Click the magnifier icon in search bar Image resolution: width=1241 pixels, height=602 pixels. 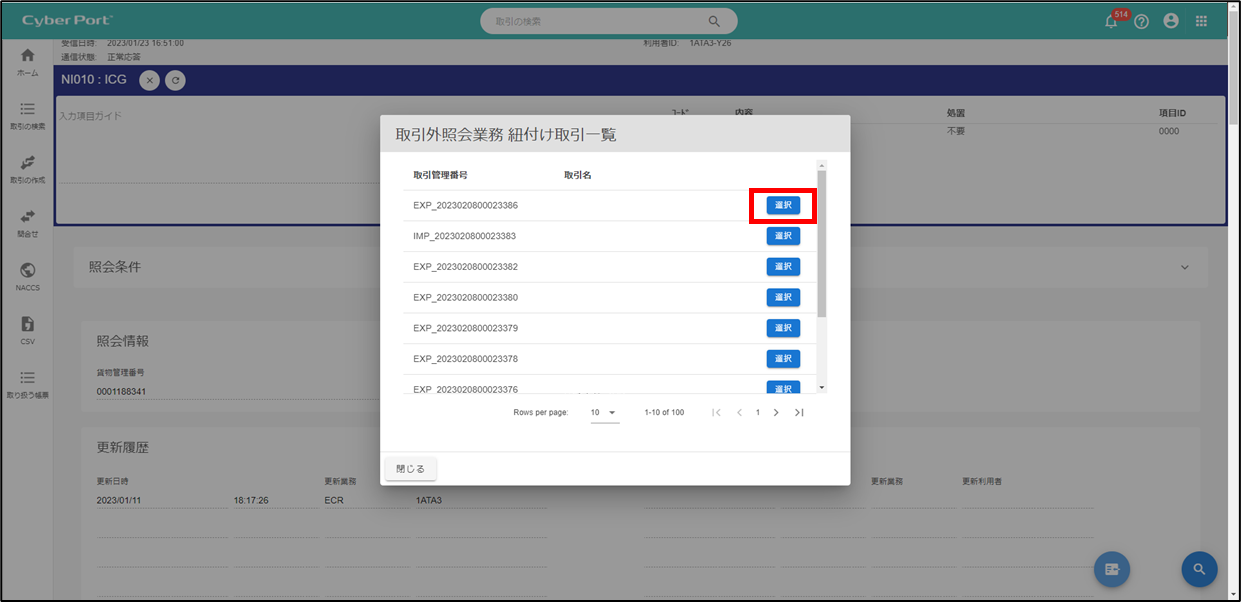tap(714, 21)
